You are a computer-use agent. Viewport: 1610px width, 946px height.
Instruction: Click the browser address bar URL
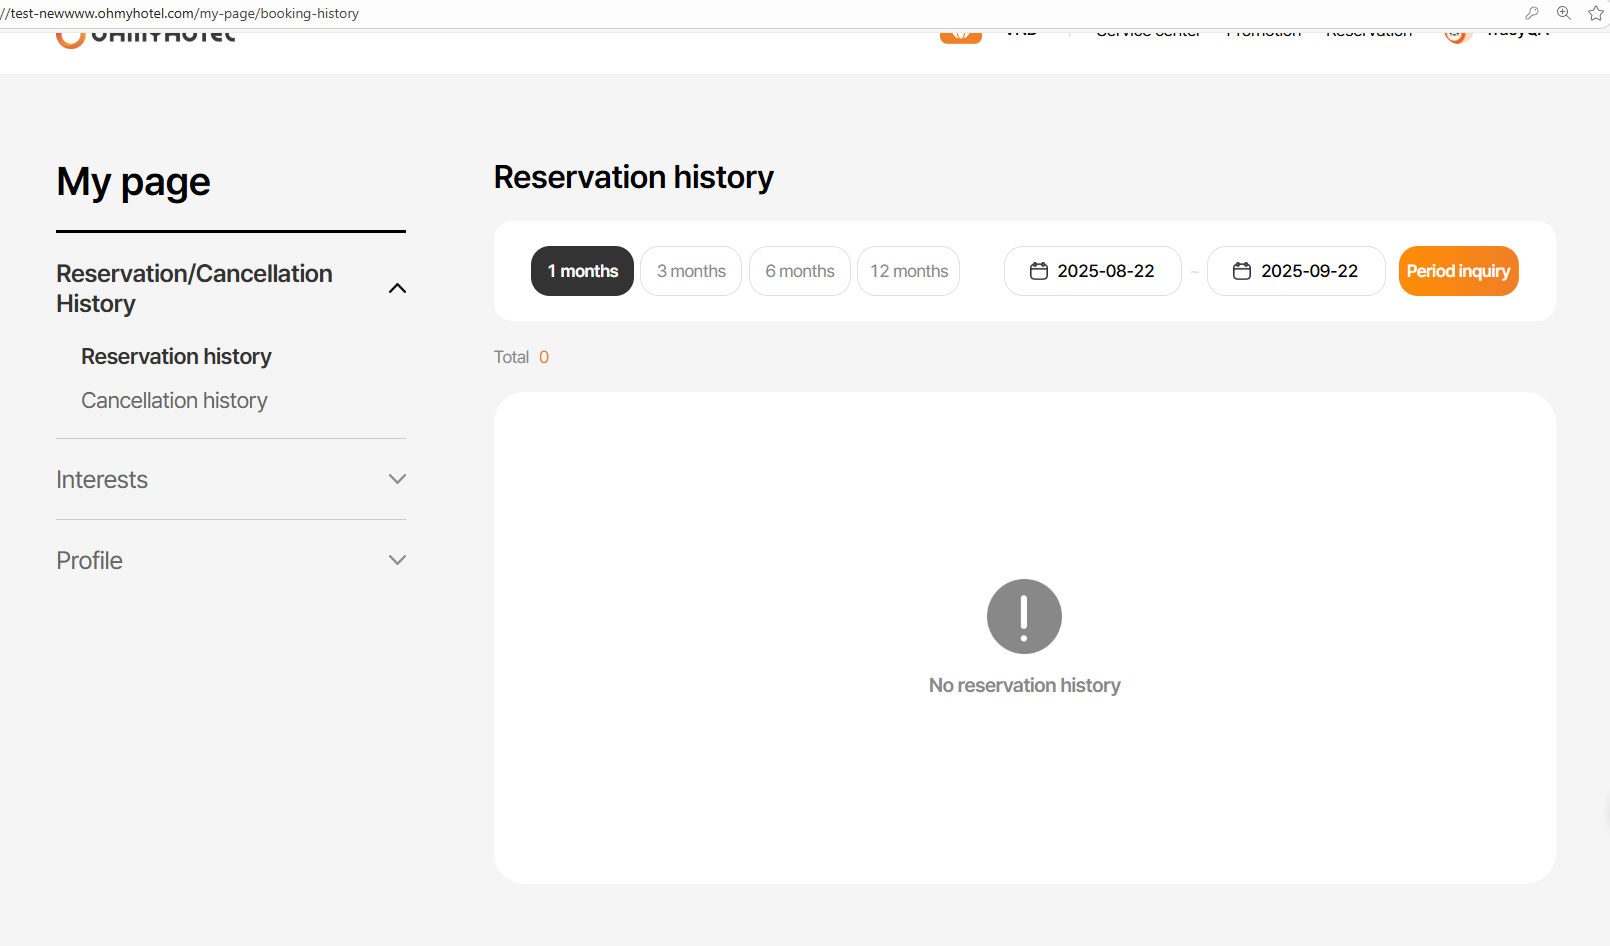[x=180, y=14]
